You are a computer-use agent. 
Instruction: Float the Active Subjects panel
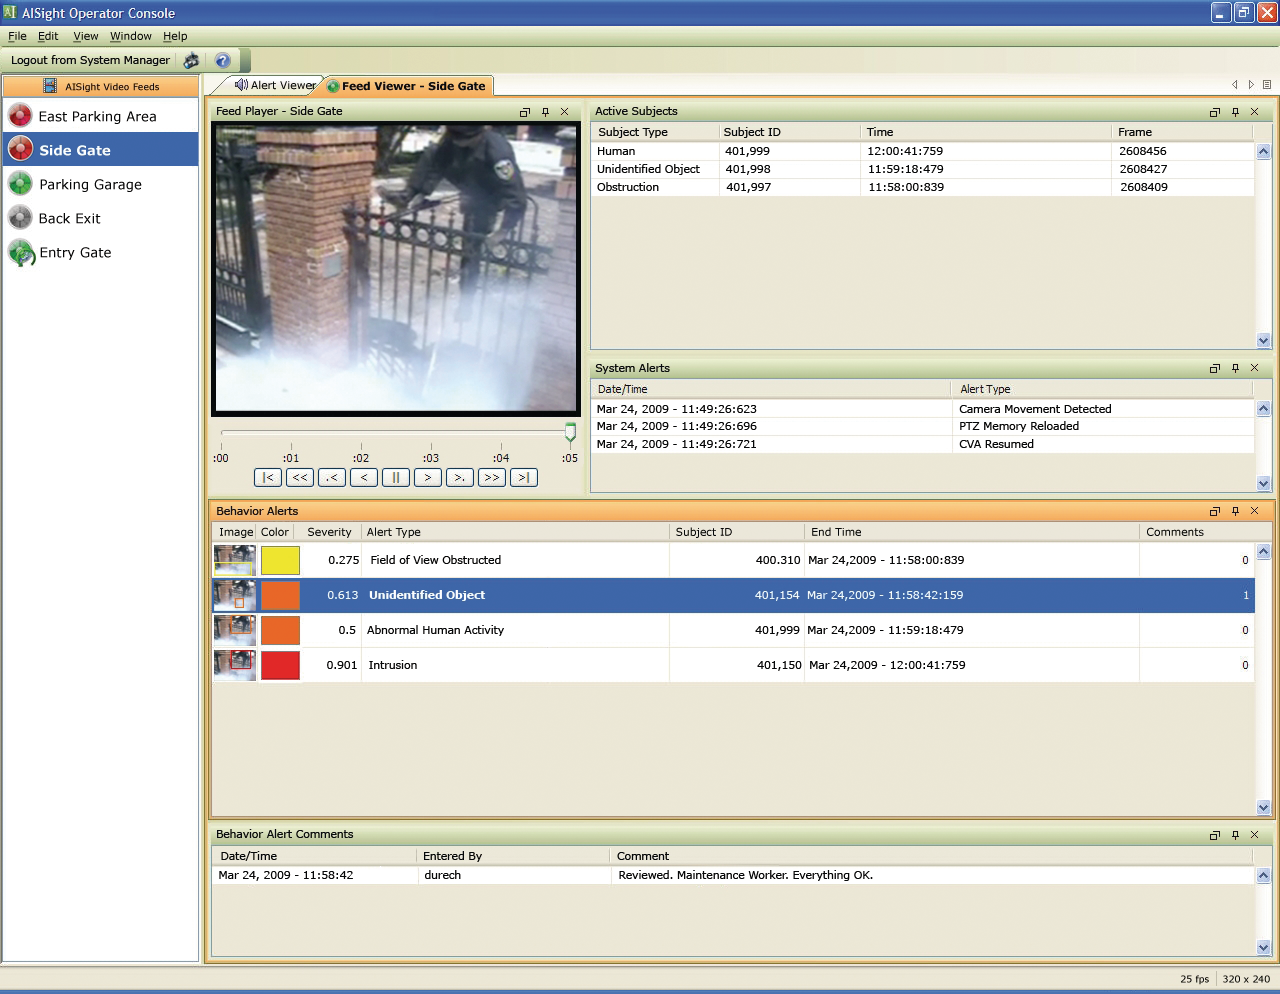tap(1215, 111)
